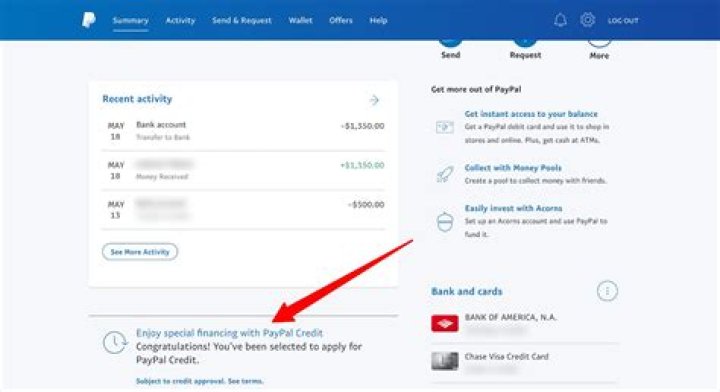This screenshot has height=392, width=720.
Task: Open the Offers tab
Action: (x=341, y=20)
